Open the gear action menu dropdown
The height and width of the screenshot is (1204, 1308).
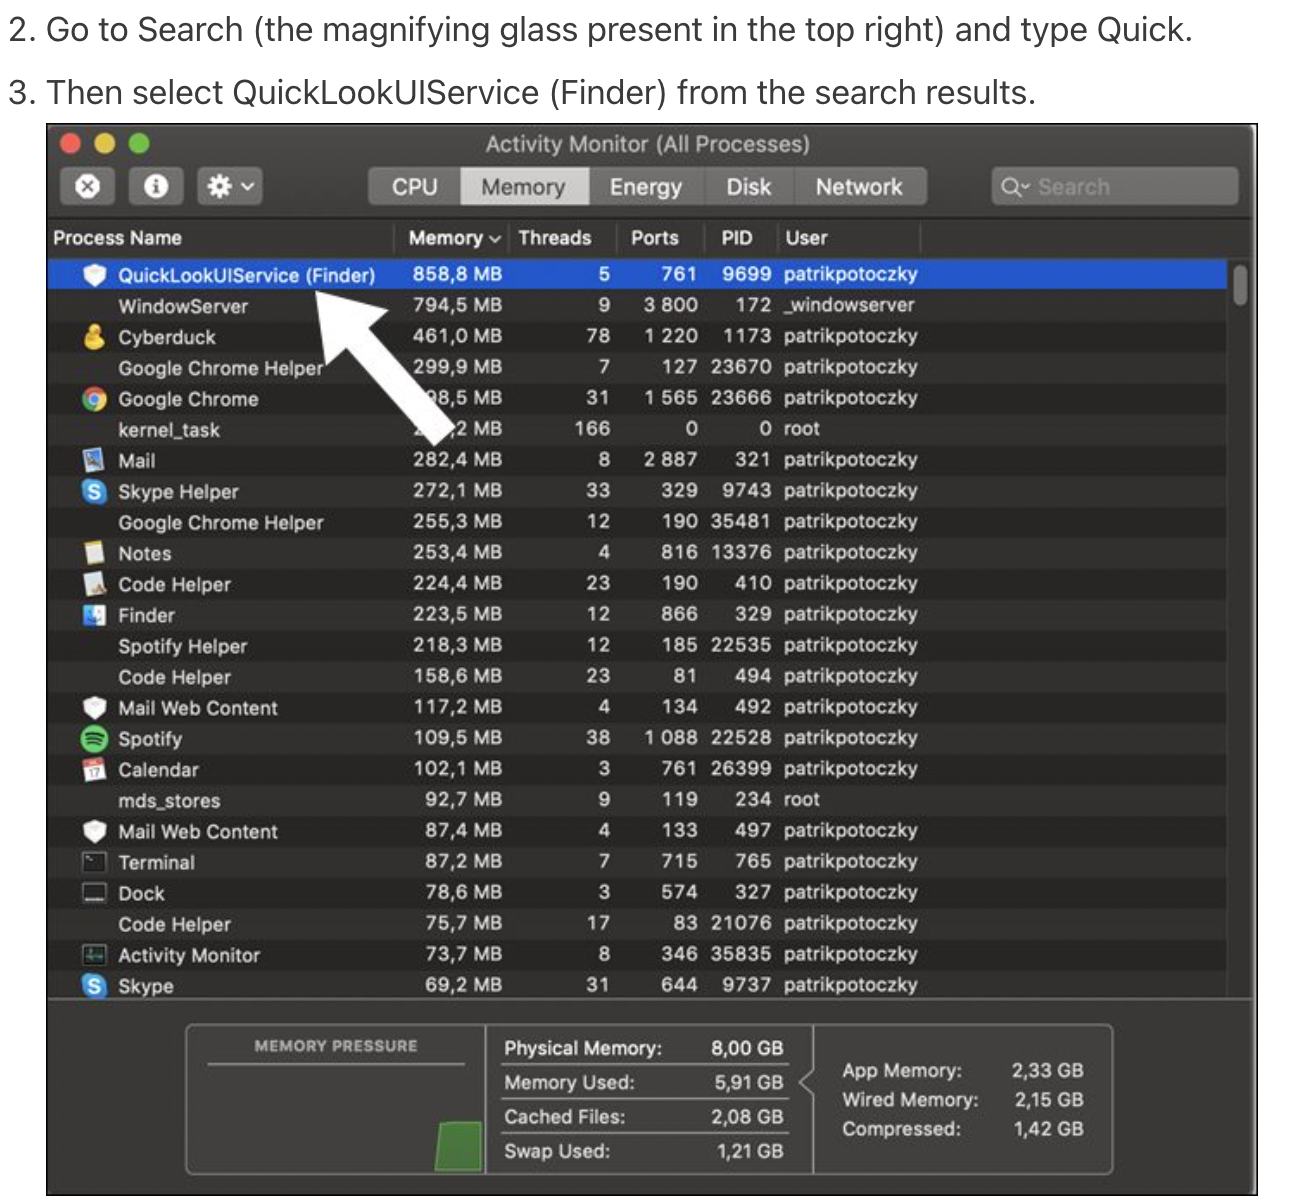coord(230,186)
